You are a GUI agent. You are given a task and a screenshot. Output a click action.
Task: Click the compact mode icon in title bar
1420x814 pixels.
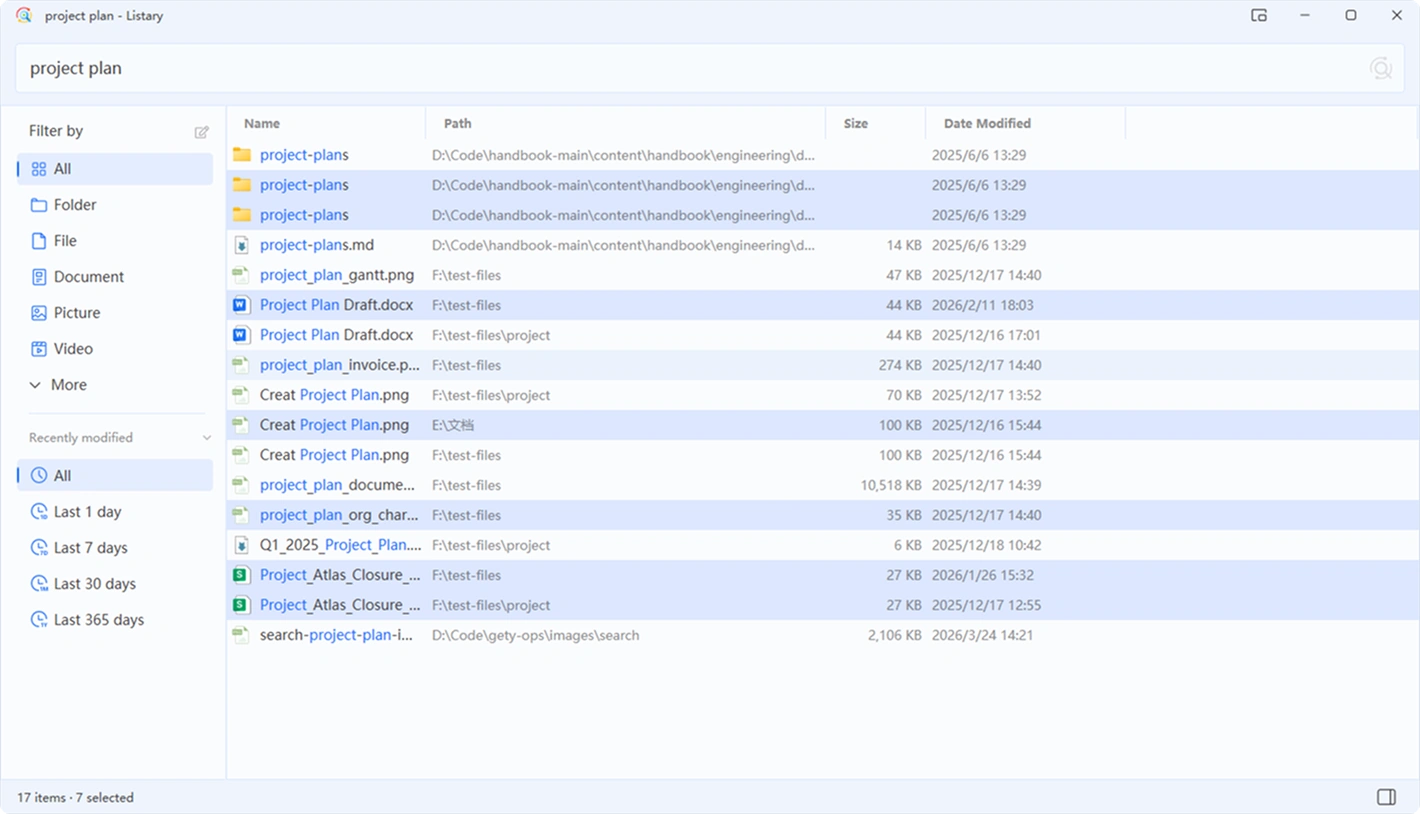pyautogui.click(x=1259, y=15)
